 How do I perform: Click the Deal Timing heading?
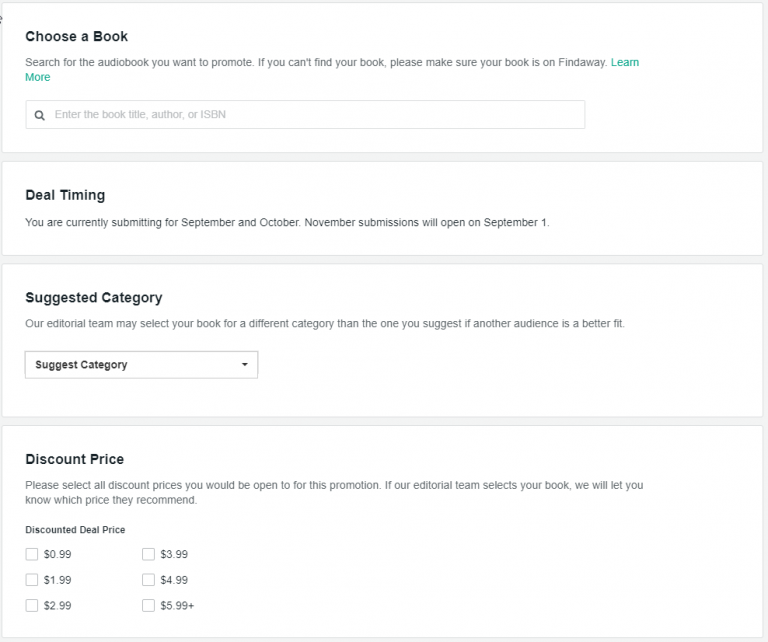click(65, 195)
